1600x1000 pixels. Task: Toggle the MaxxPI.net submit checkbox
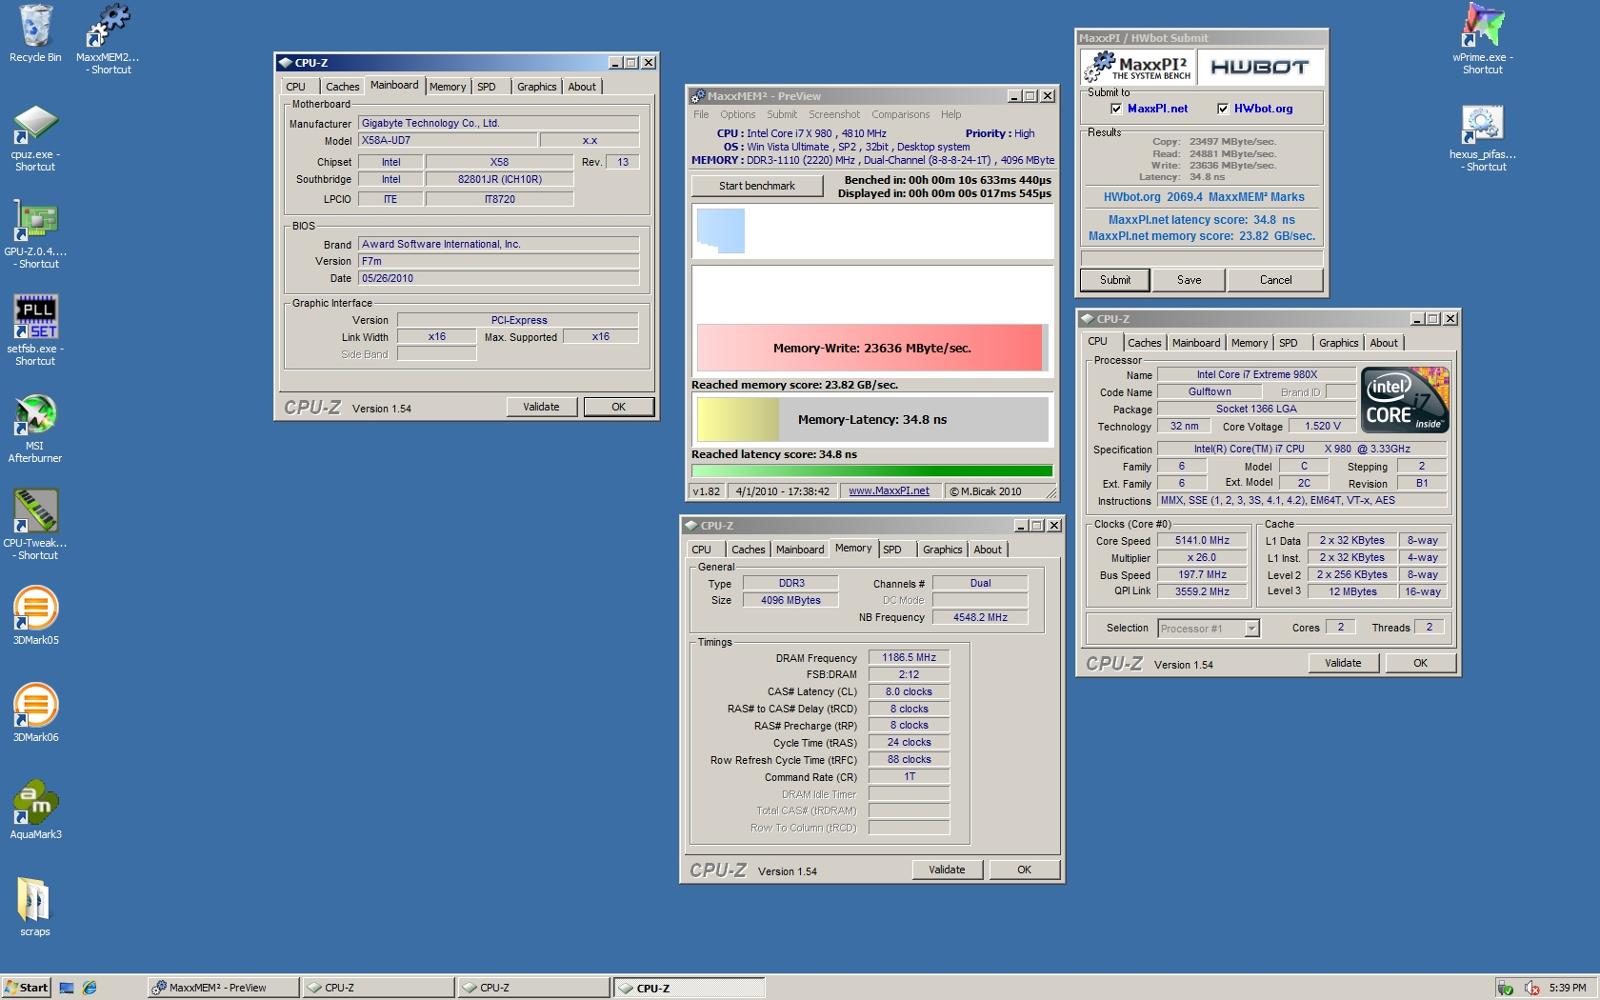pos(1116,108)
